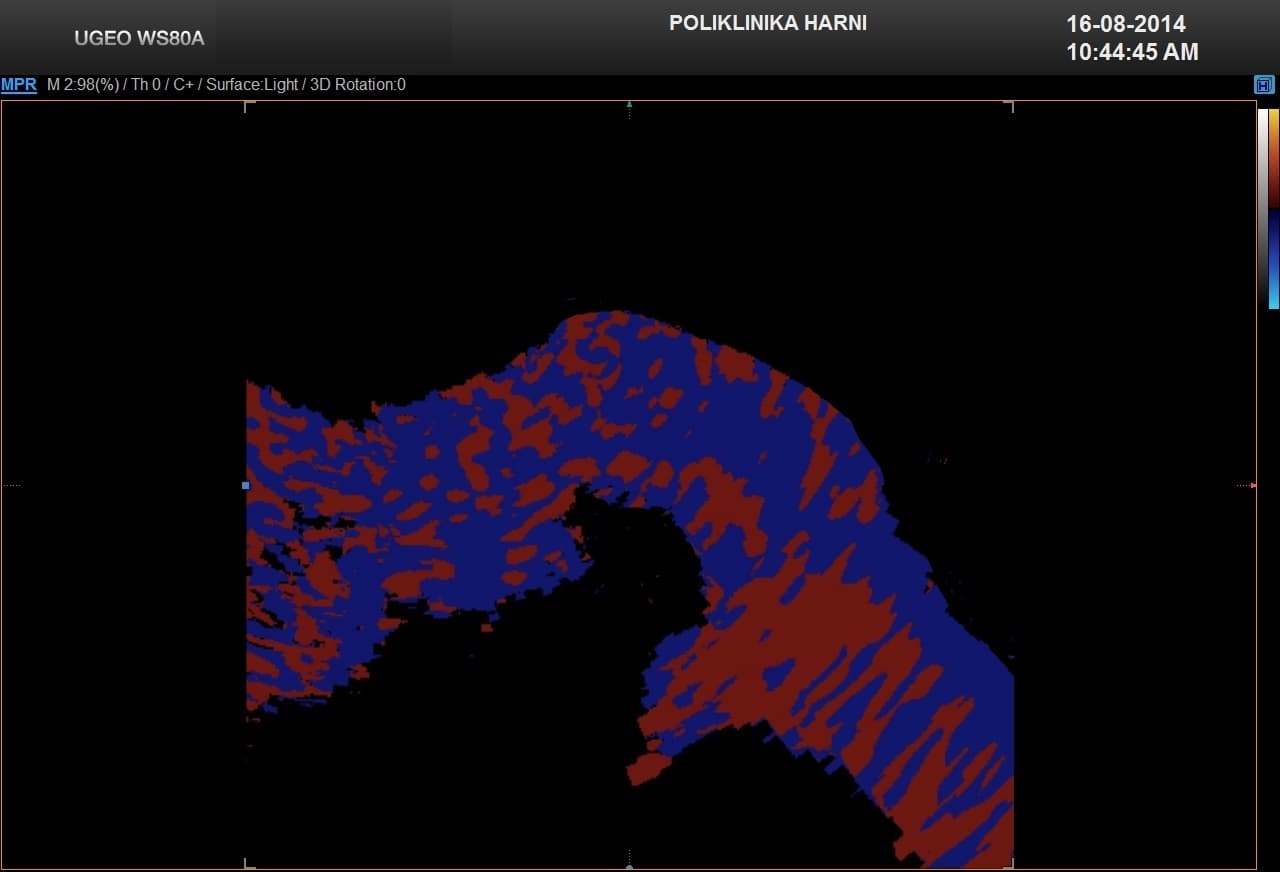Click the M 2:98(%) parameter
The width and height of the screenshot is (1280, 872).
tap(85, 85)
